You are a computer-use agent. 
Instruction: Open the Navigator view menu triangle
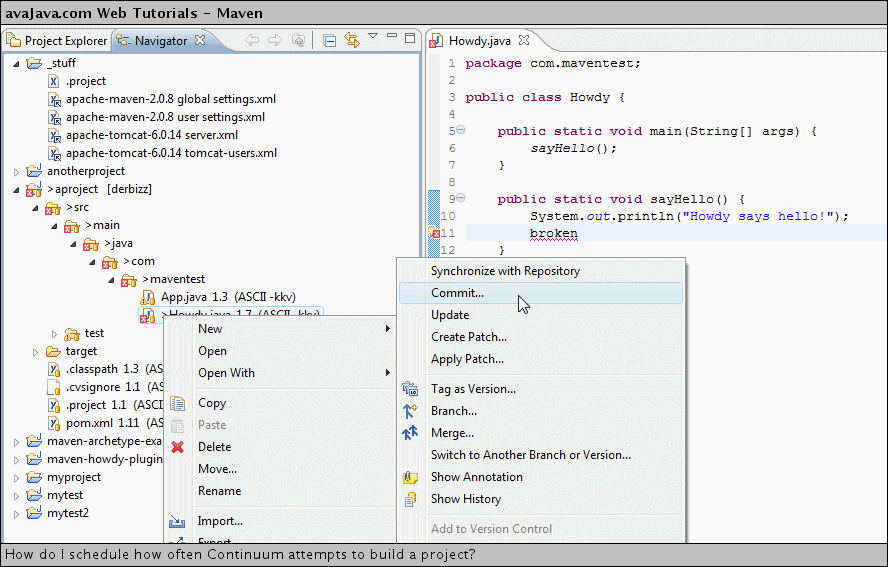pos(373,36)
